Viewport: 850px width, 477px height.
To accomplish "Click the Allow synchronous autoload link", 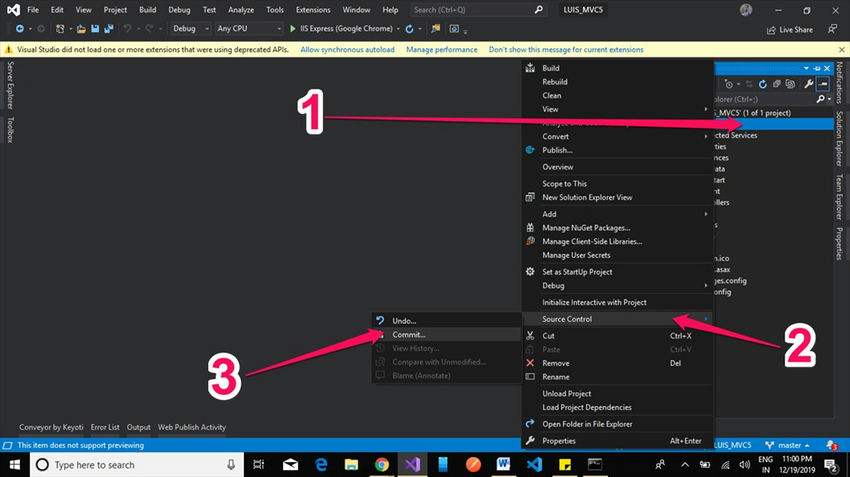I will click(347, 49).
